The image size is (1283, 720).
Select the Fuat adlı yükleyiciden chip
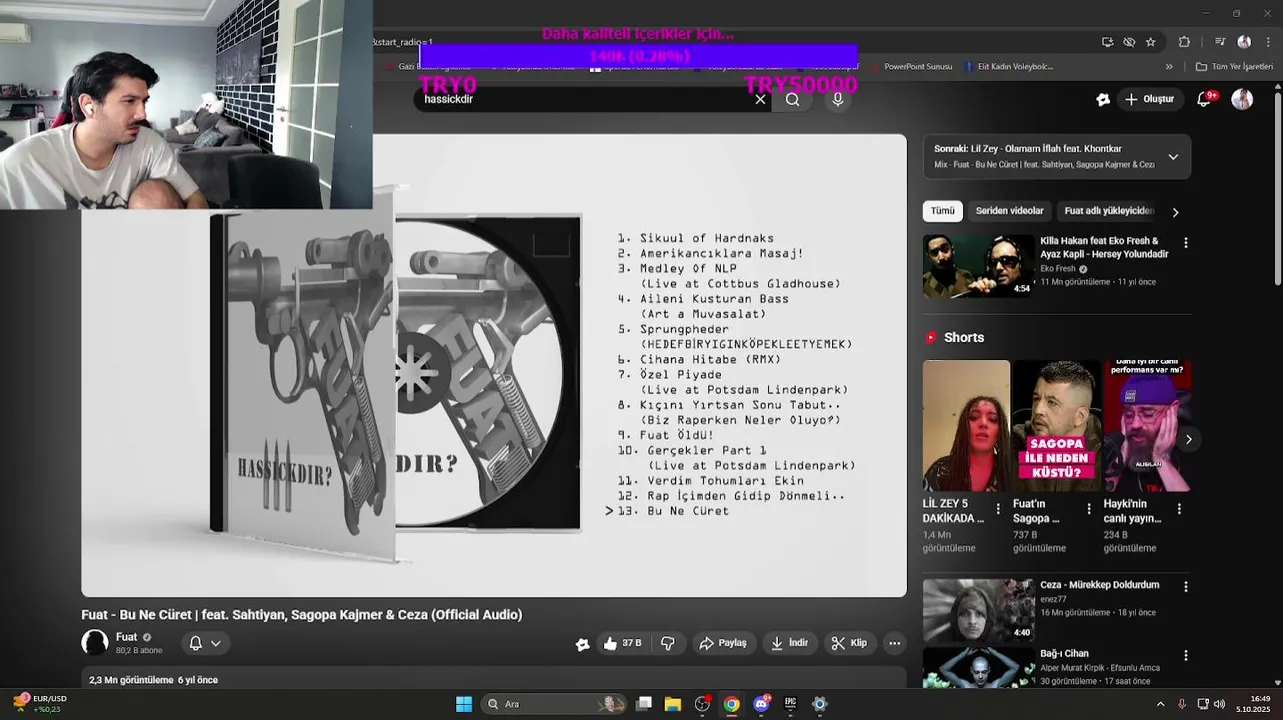coord(1108,211)
